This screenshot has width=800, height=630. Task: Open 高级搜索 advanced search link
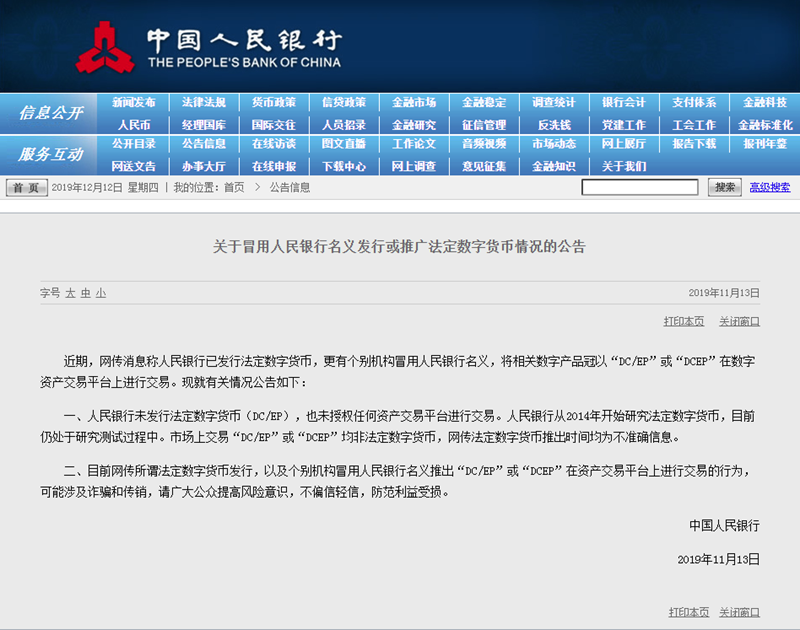(x=769, y=188)
